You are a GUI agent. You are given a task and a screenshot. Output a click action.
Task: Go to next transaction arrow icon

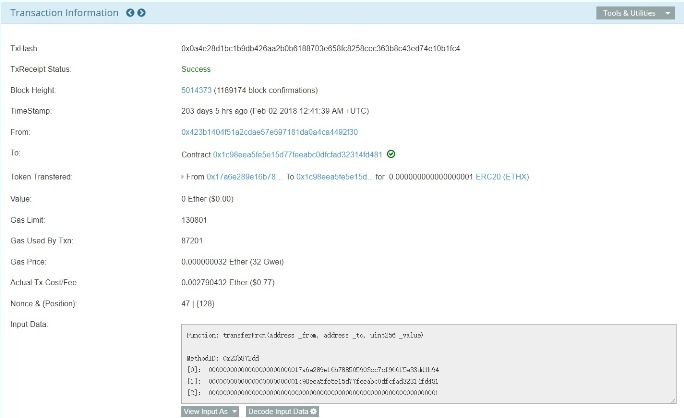(x=141, y=13)
